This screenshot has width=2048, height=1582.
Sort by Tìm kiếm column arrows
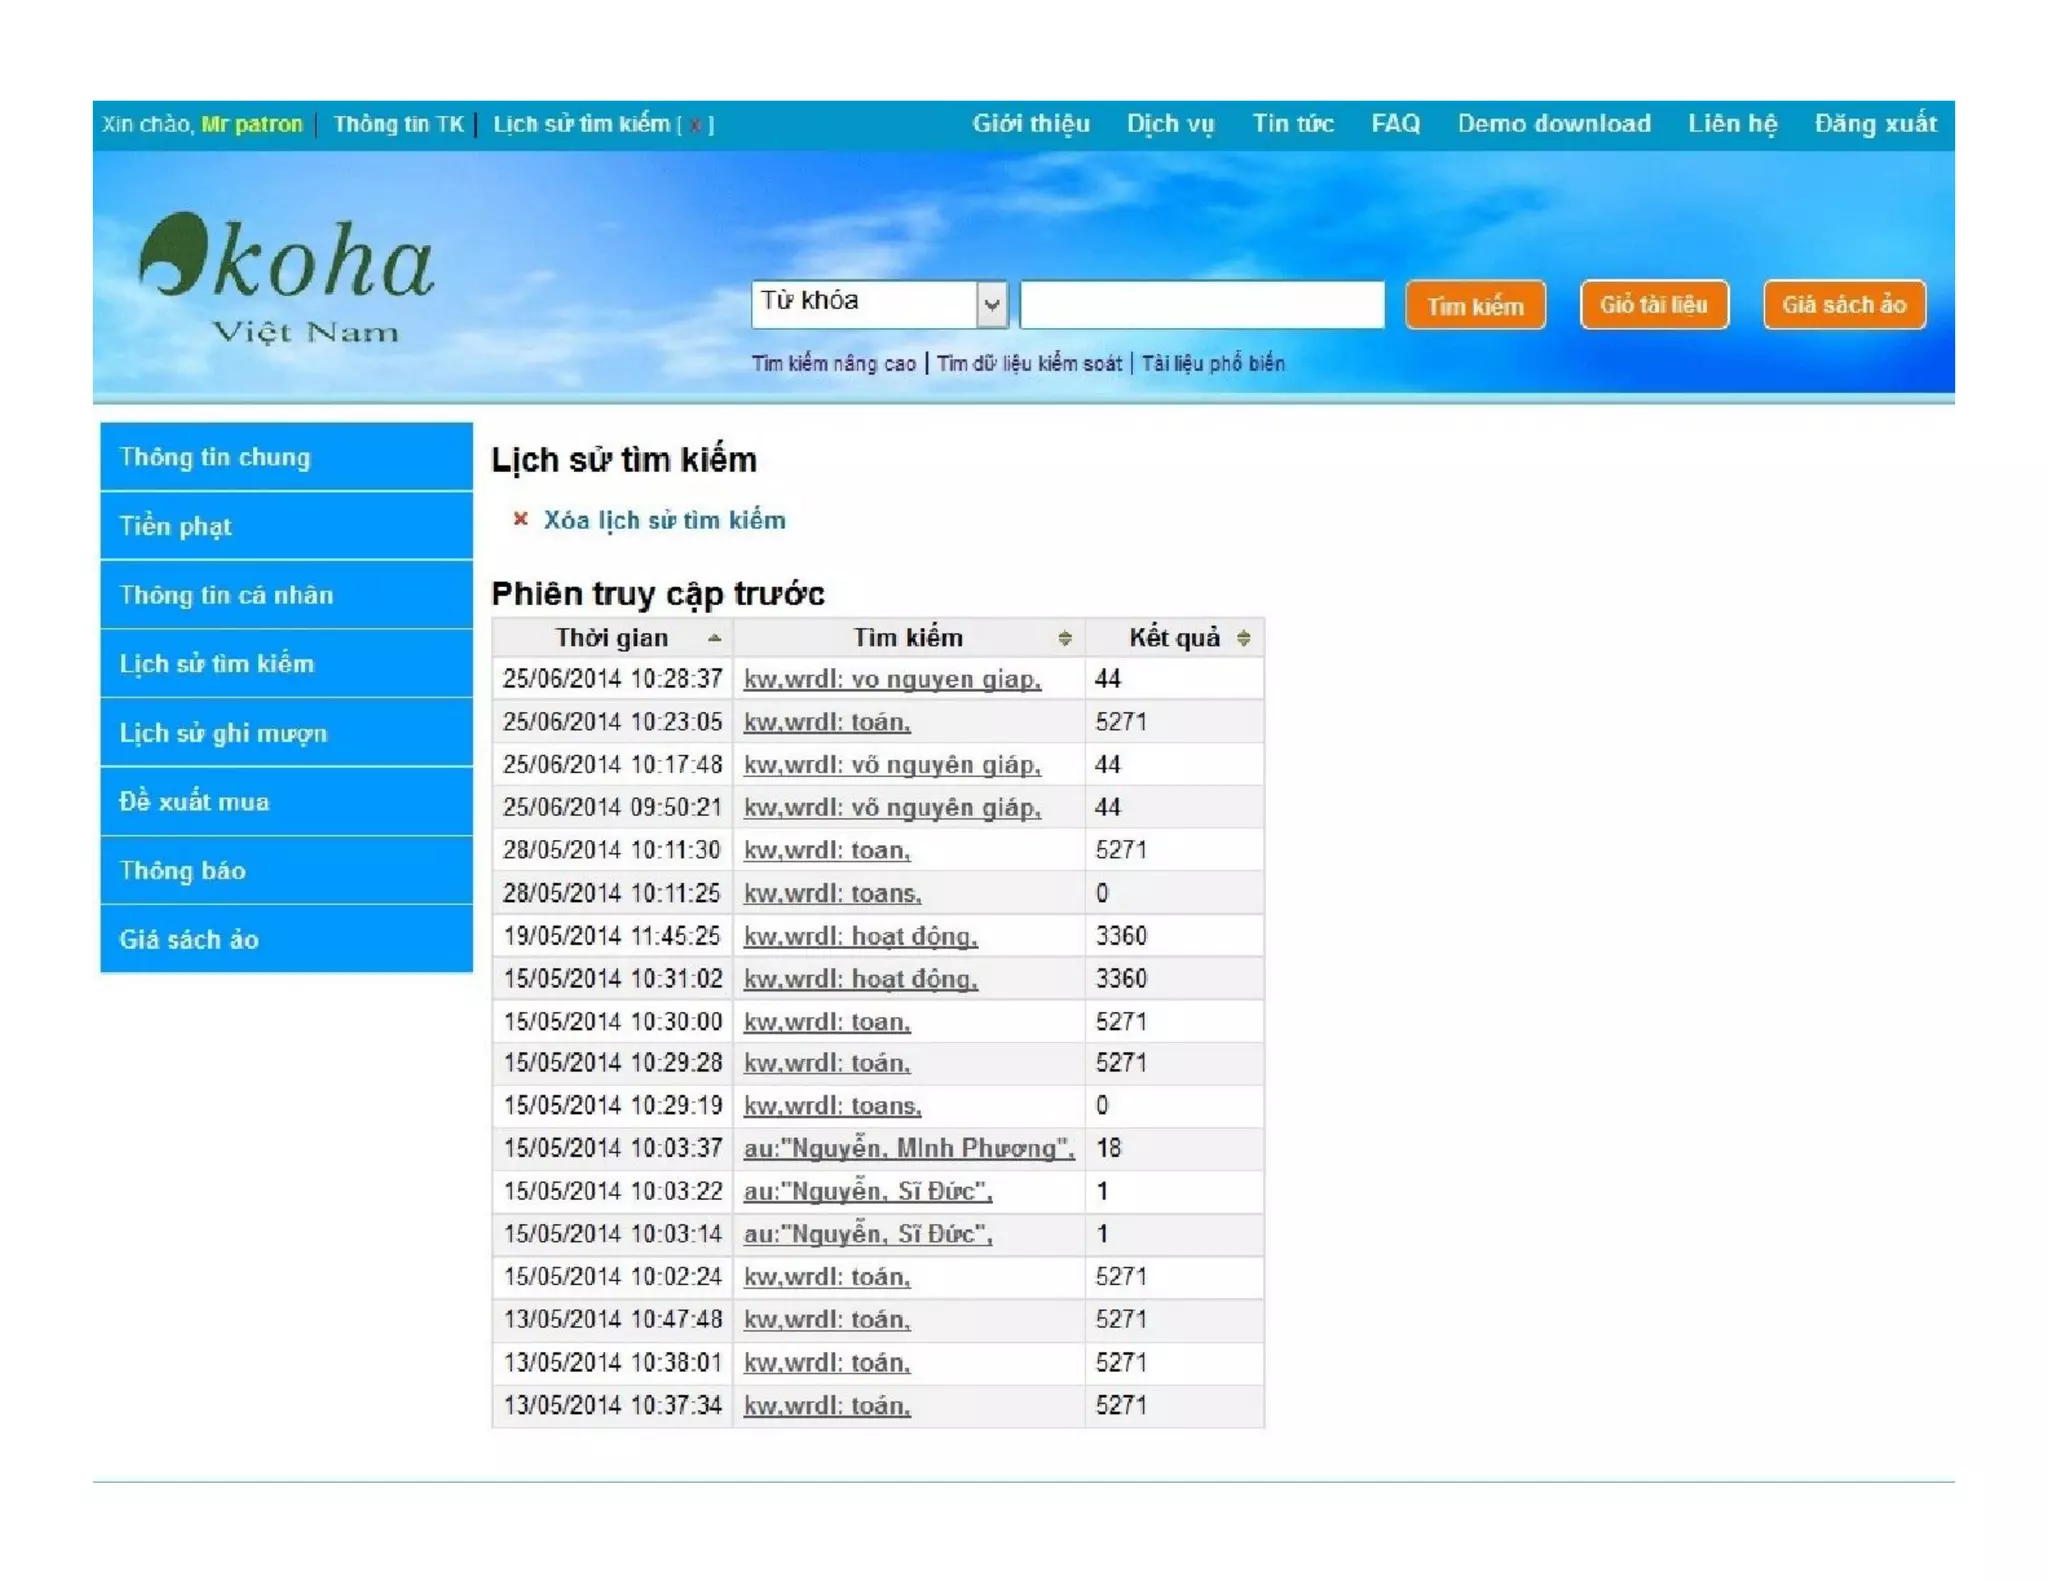coord(1064,638)
